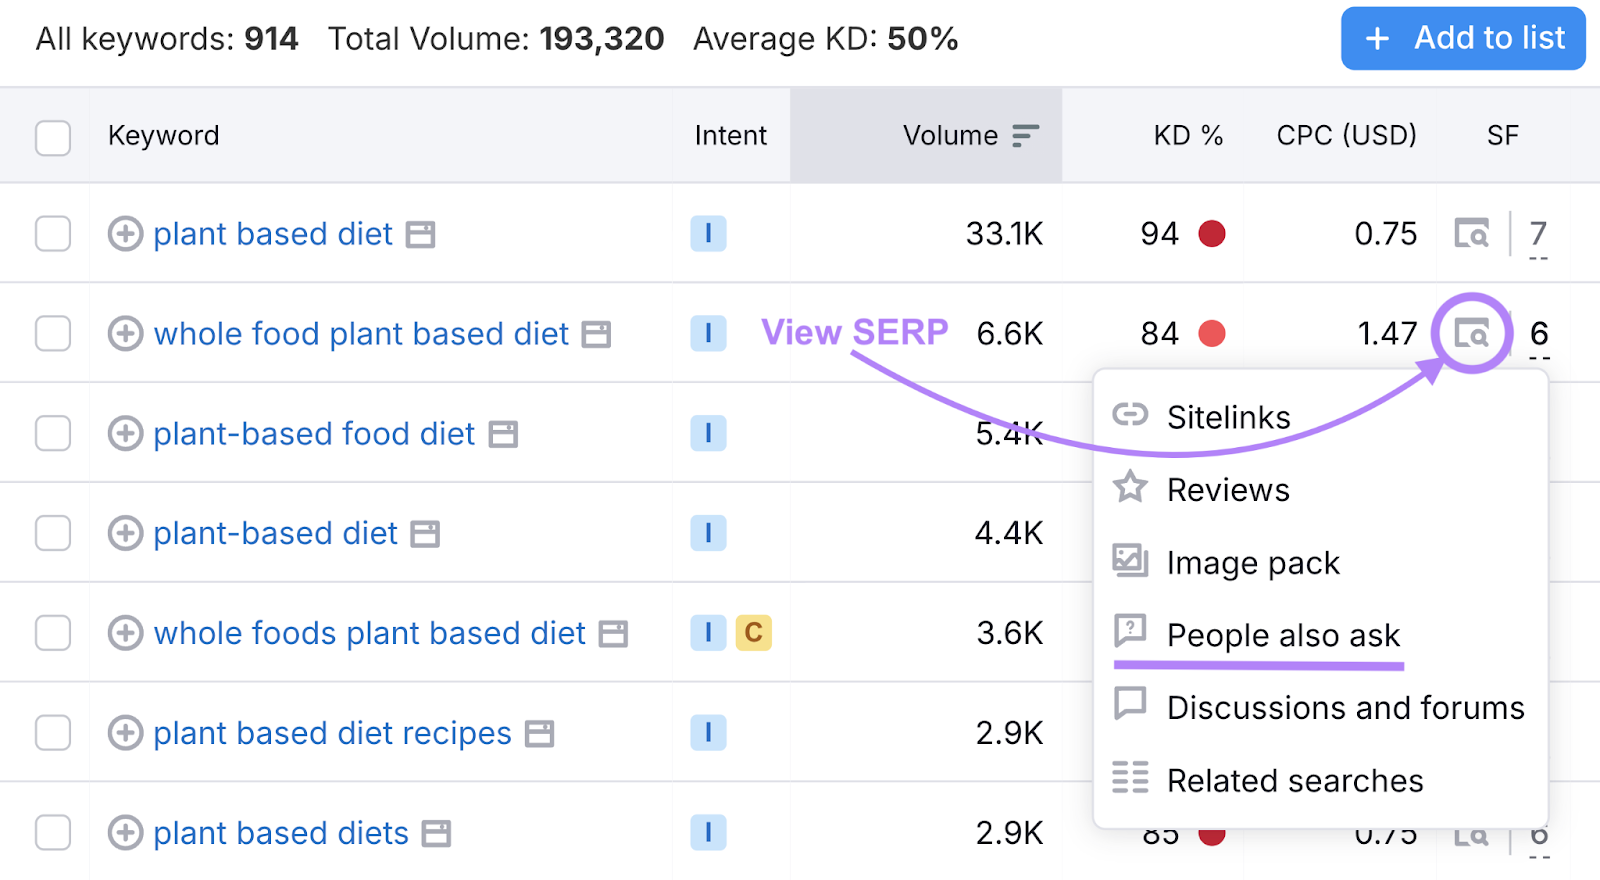Click the Image pack icon
Viewport: 1600px width, 880px height.
pos(1131,562)
